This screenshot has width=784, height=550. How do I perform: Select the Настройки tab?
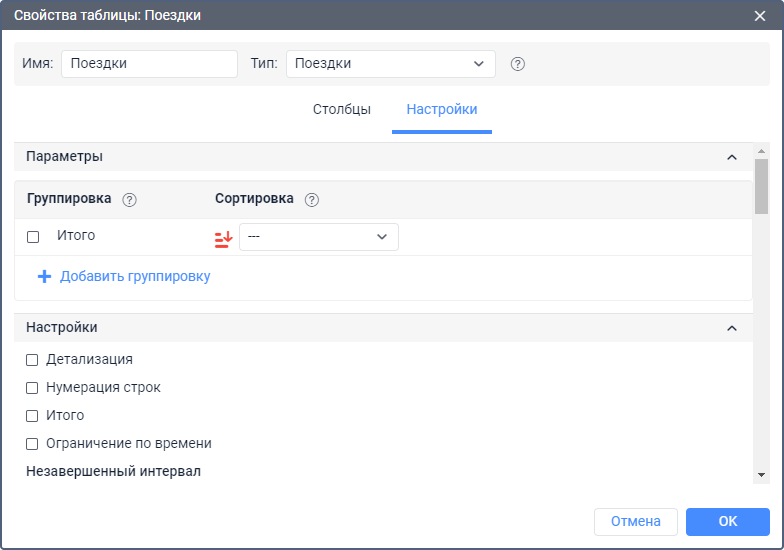coord(441,109)
